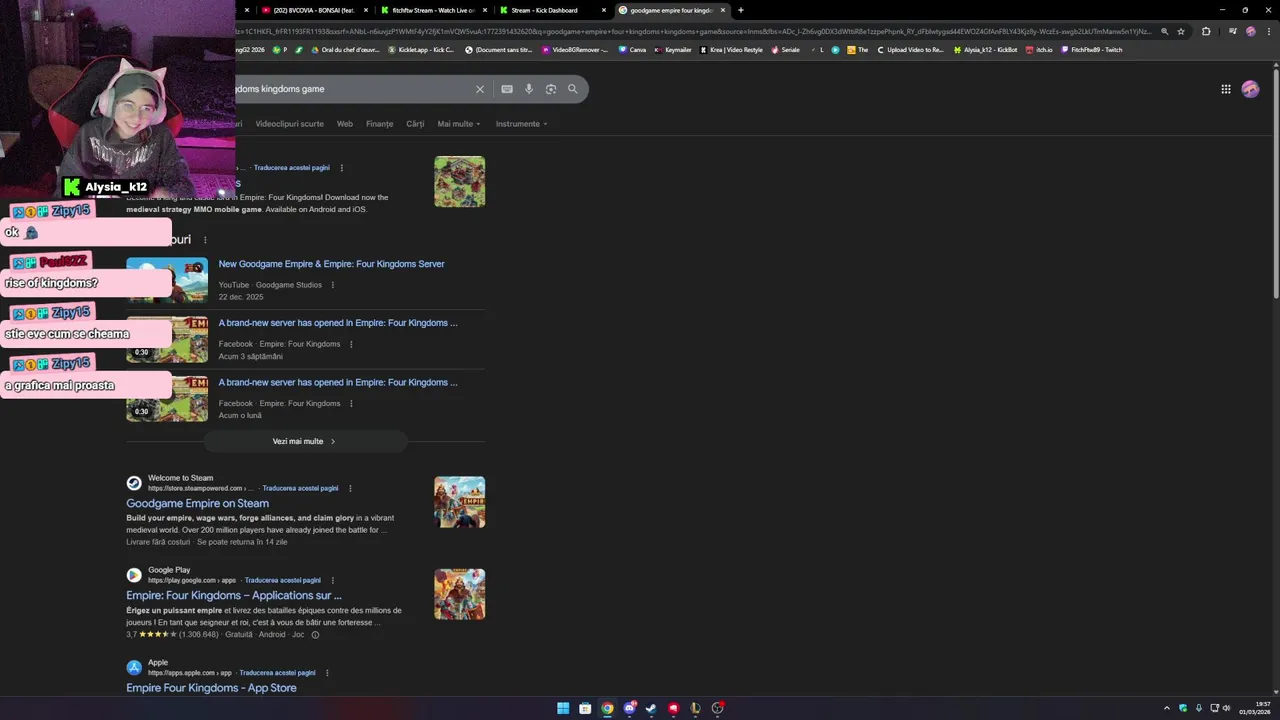Open Facebook video posted Acum 3 săptămâni

[338, 323]
